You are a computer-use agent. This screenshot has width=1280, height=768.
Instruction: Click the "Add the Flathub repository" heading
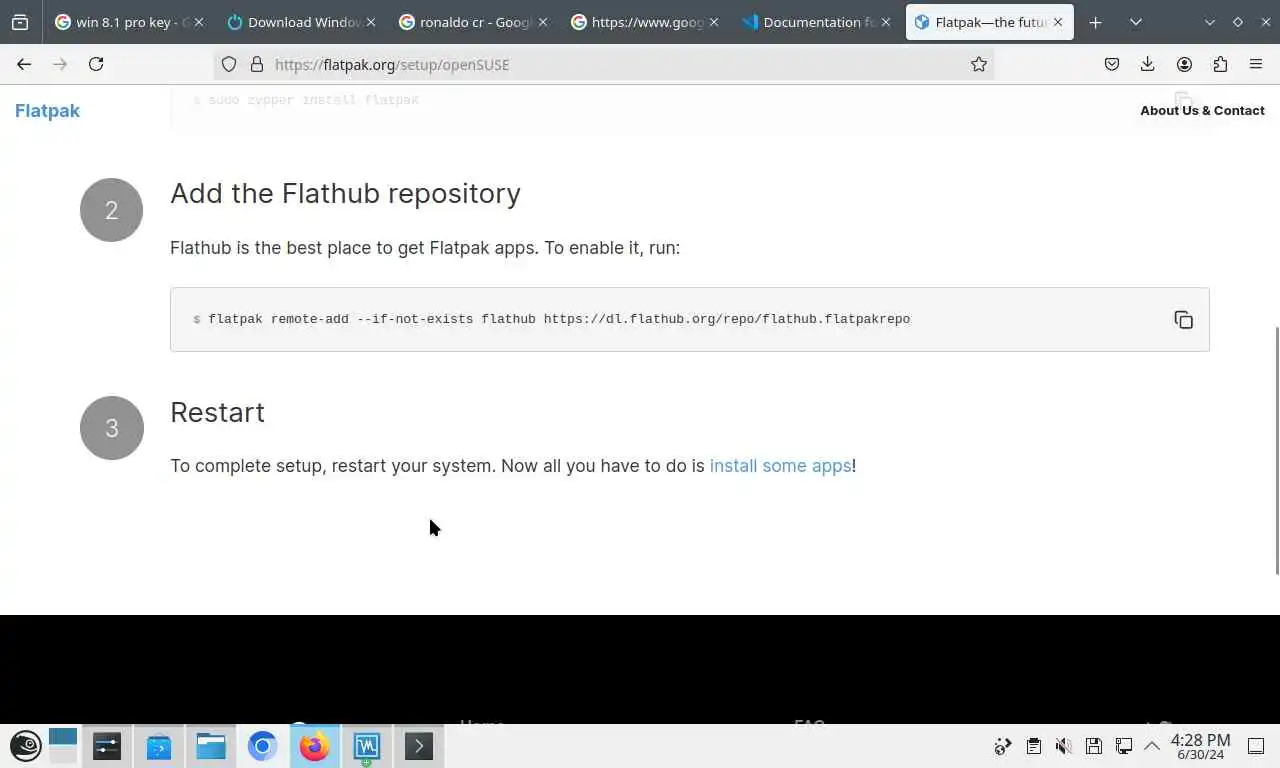tap(345, 193)
